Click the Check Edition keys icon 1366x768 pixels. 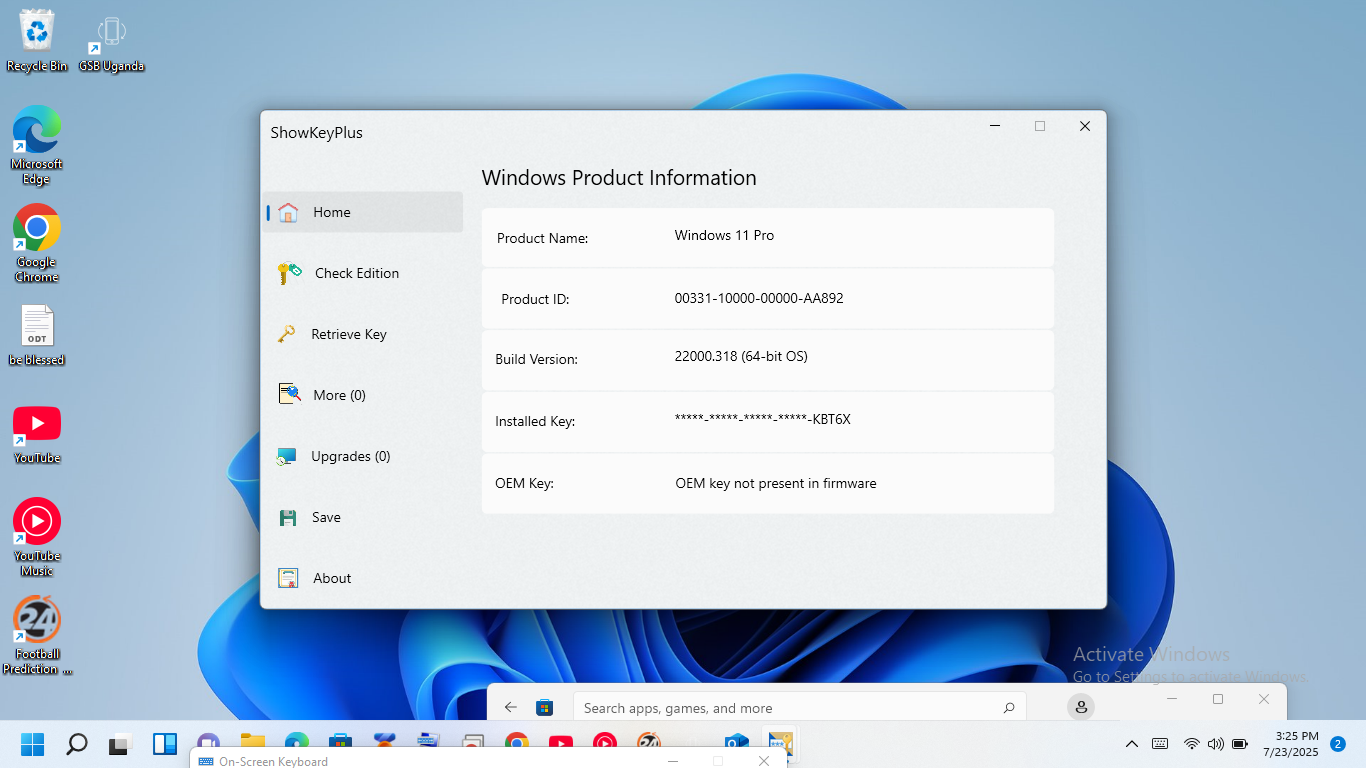pyautogui.click(x=289, y=273)
